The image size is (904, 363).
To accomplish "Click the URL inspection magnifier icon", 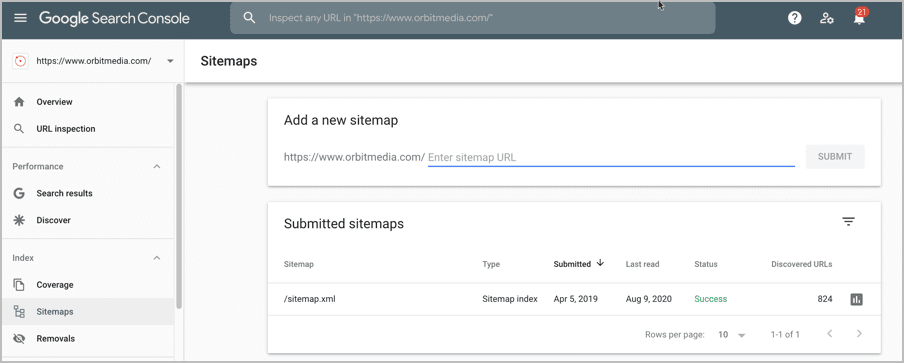I will pyautogui.click(x=19, y=128).
